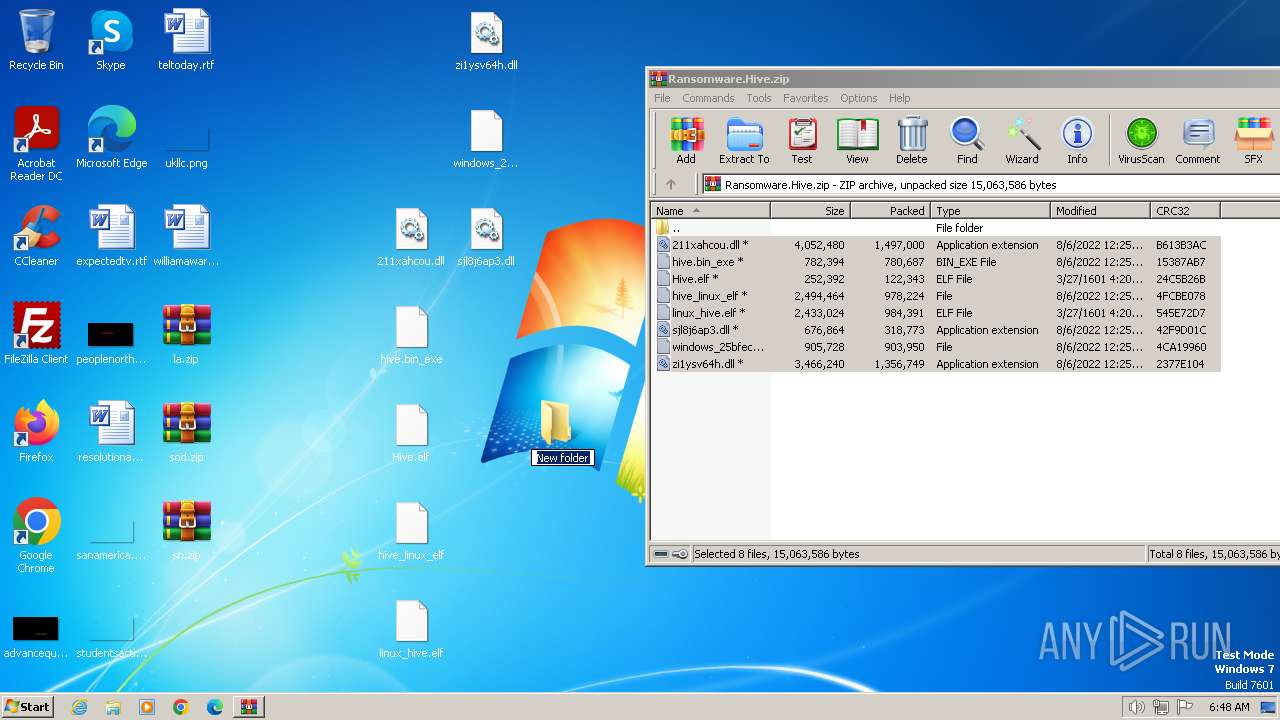Add archive Comment
1280x720 pixels.
1198,140
